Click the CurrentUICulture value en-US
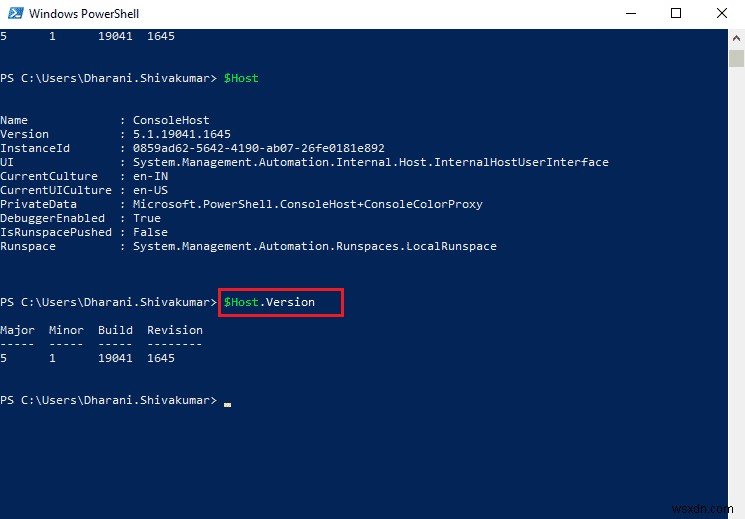Screen dimensions: 745x519 click(150, 190)
